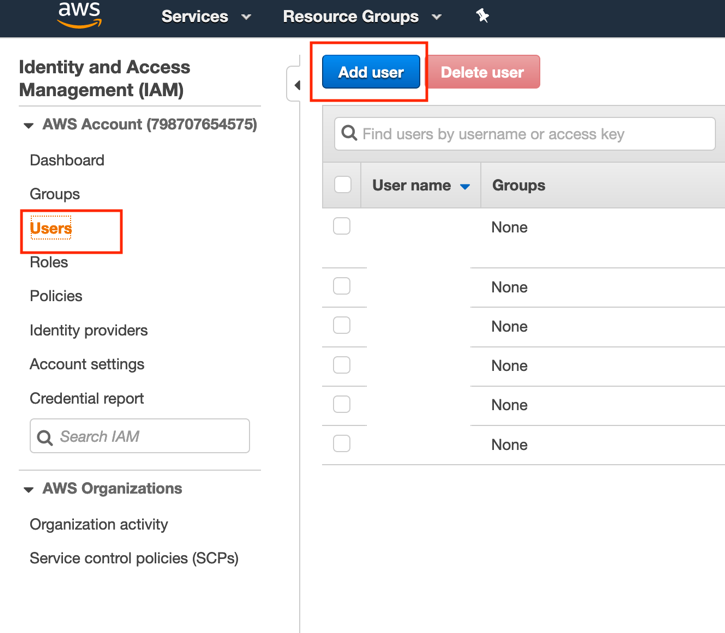Toggle the select-all users checkbox in header
This screenshot has width=725, height=633.
(x=343, y=184)
